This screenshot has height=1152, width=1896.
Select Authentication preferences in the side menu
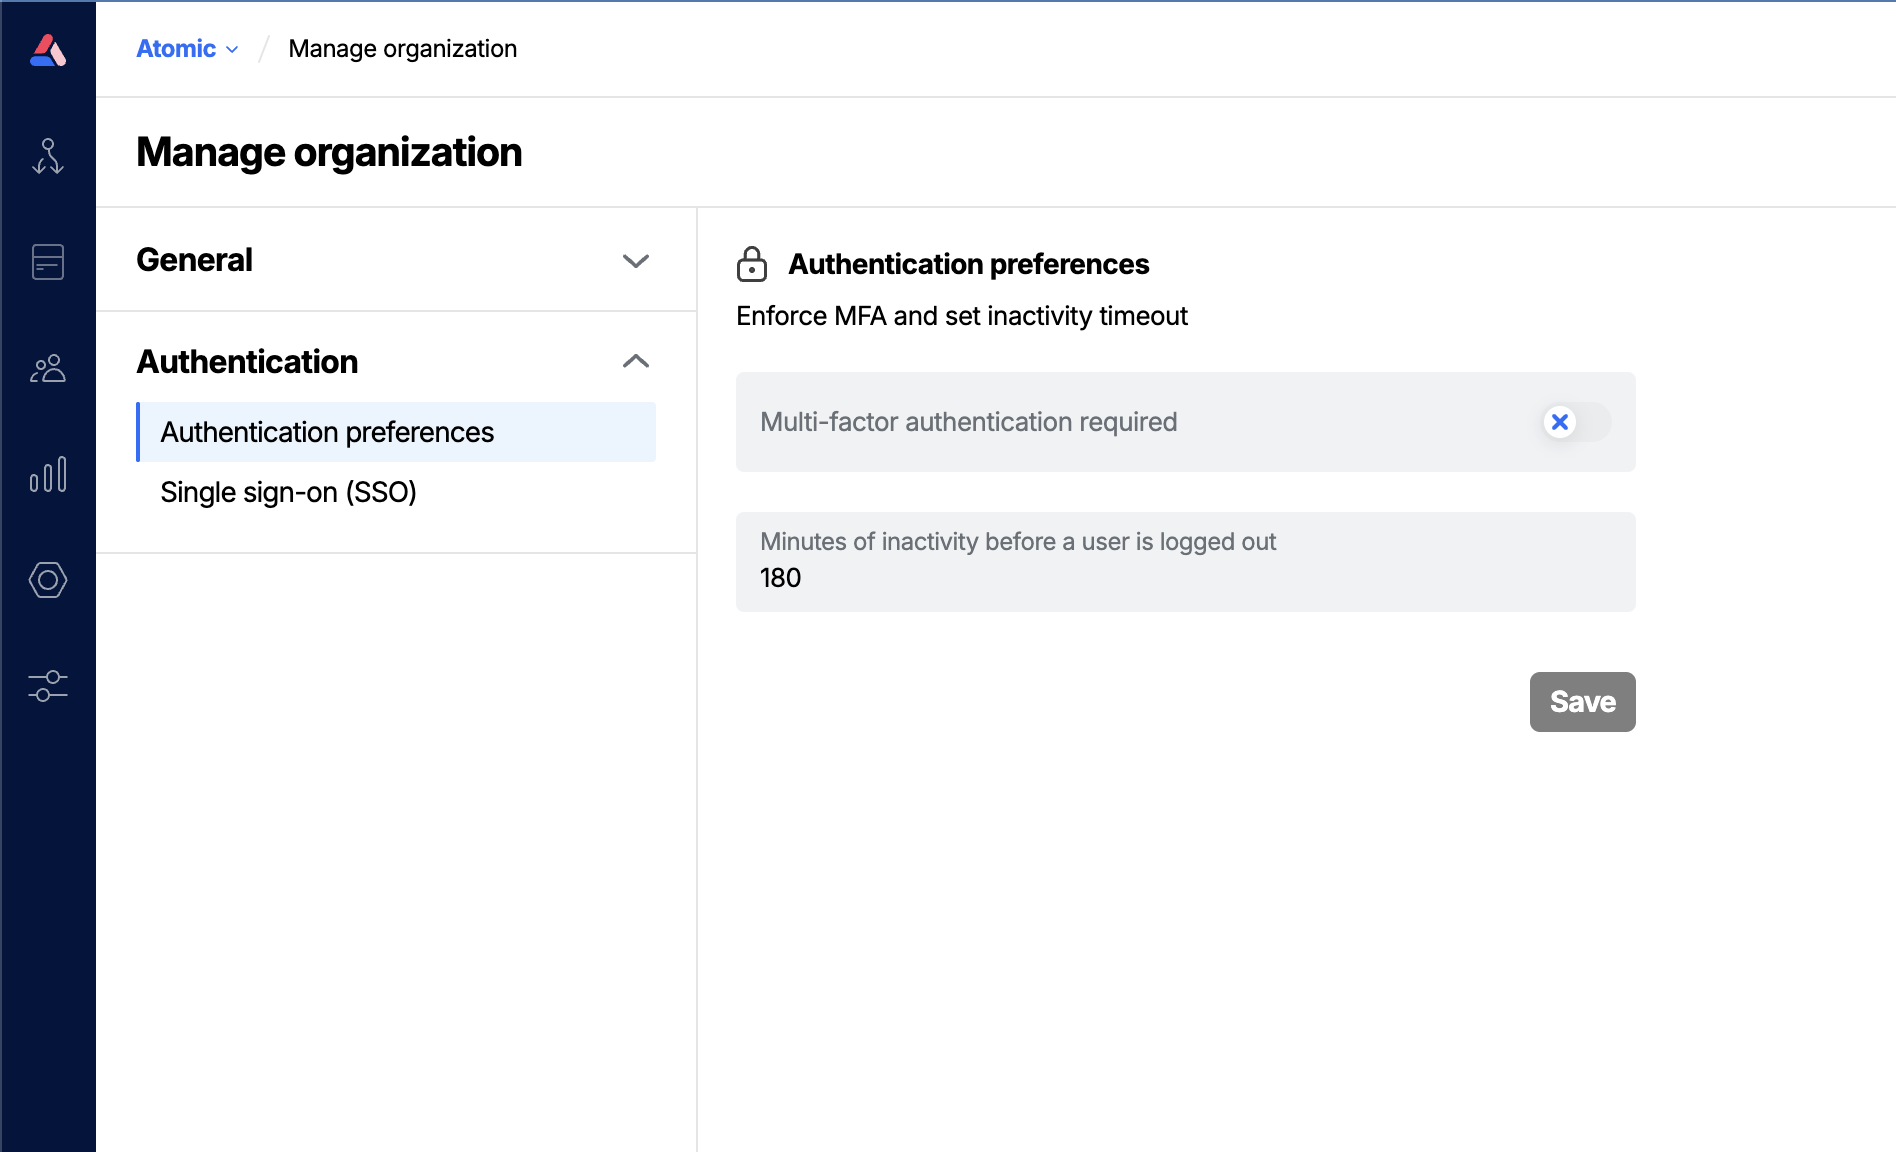pos(326,432)
